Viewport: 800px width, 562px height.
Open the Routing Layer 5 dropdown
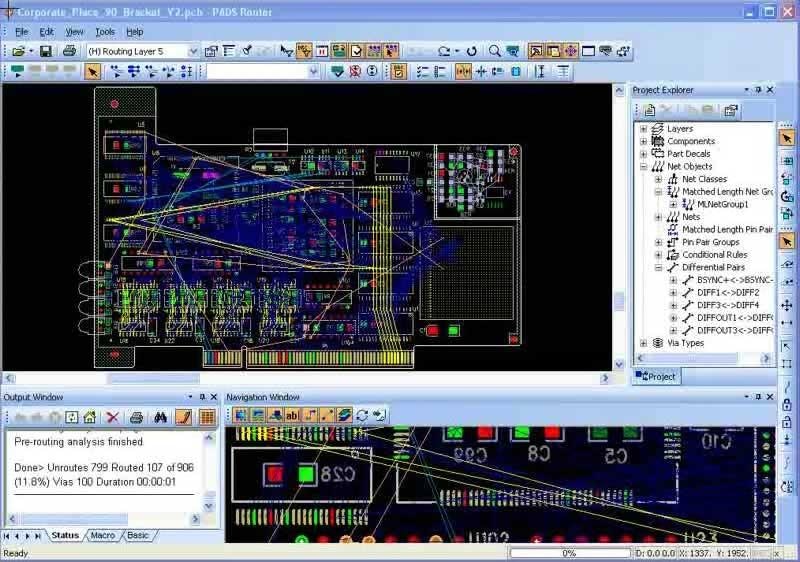pyautogui.click(x=193, y=51)
